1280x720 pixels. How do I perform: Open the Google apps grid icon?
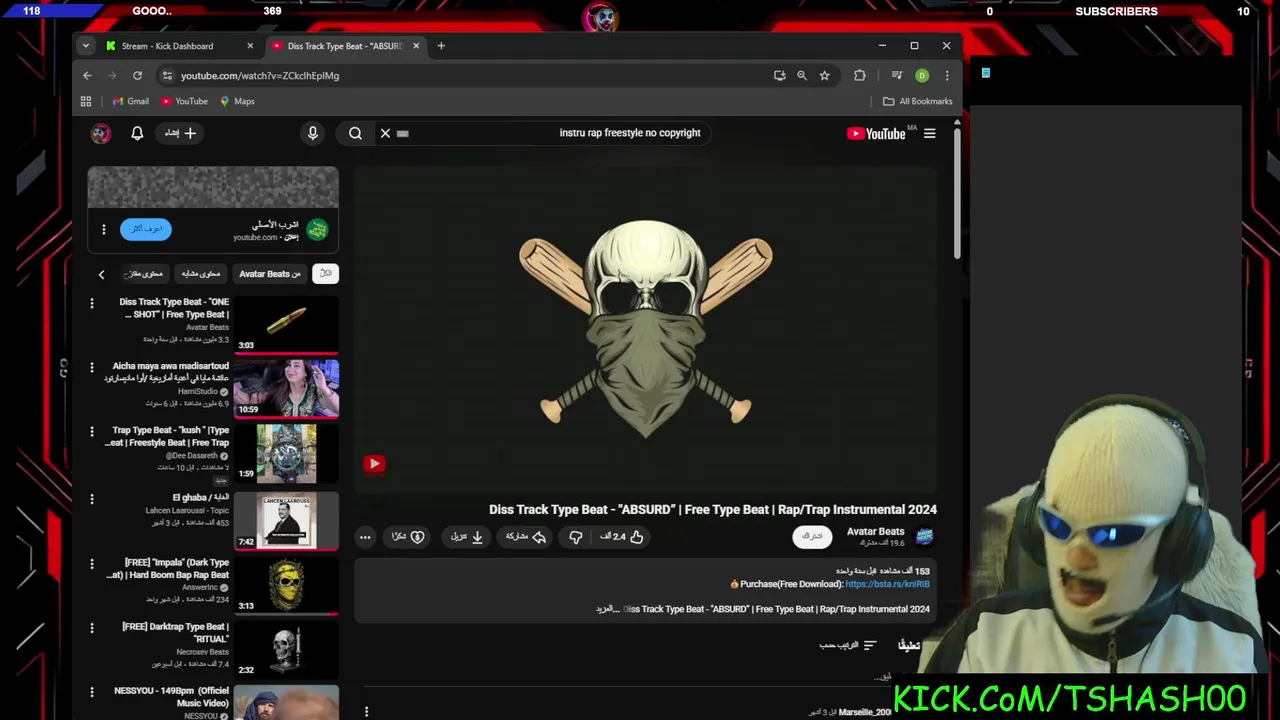[x=86, y=101]
